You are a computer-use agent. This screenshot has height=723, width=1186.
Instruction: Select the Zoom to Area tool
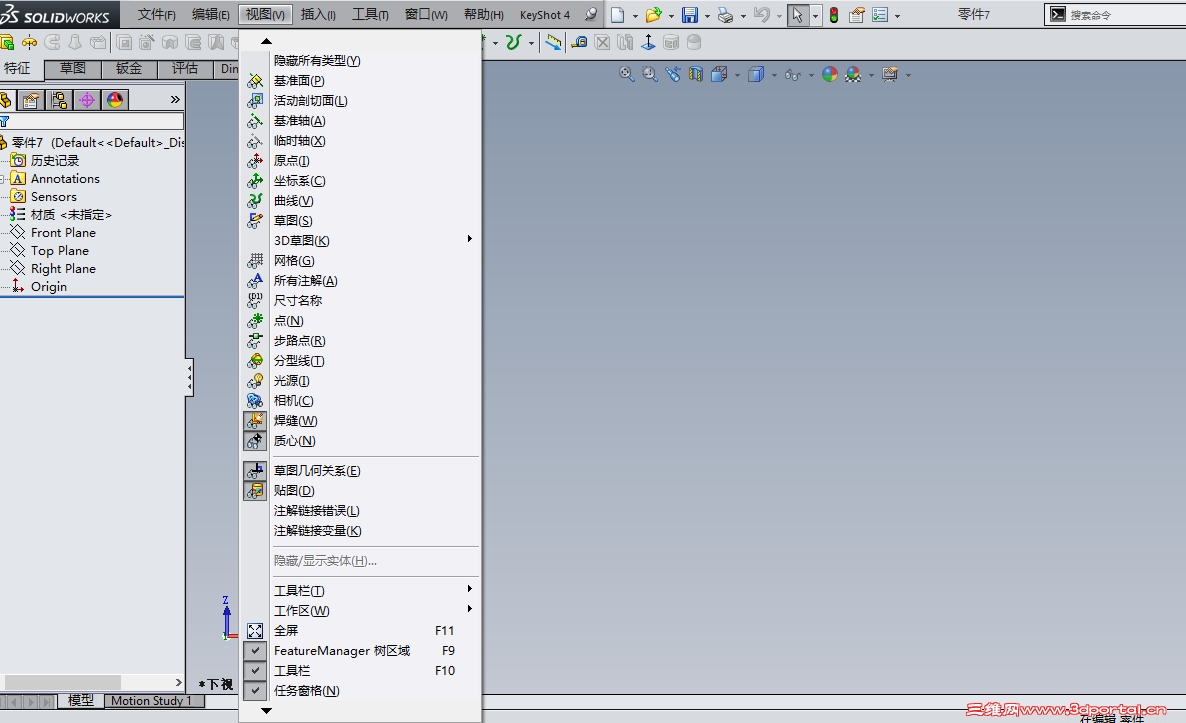pyautogui.click(x=649, y=74)
